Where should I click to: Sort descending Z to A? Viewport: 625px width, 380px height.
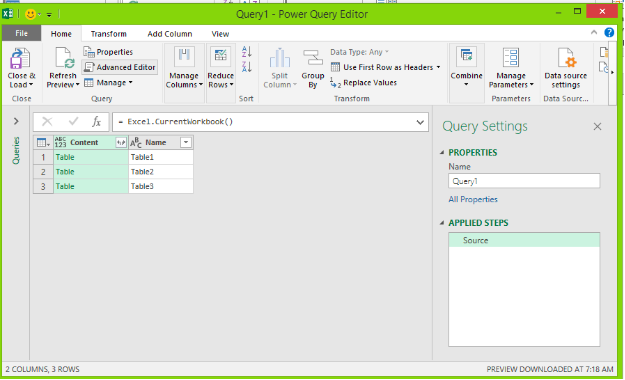coord(247,67)
